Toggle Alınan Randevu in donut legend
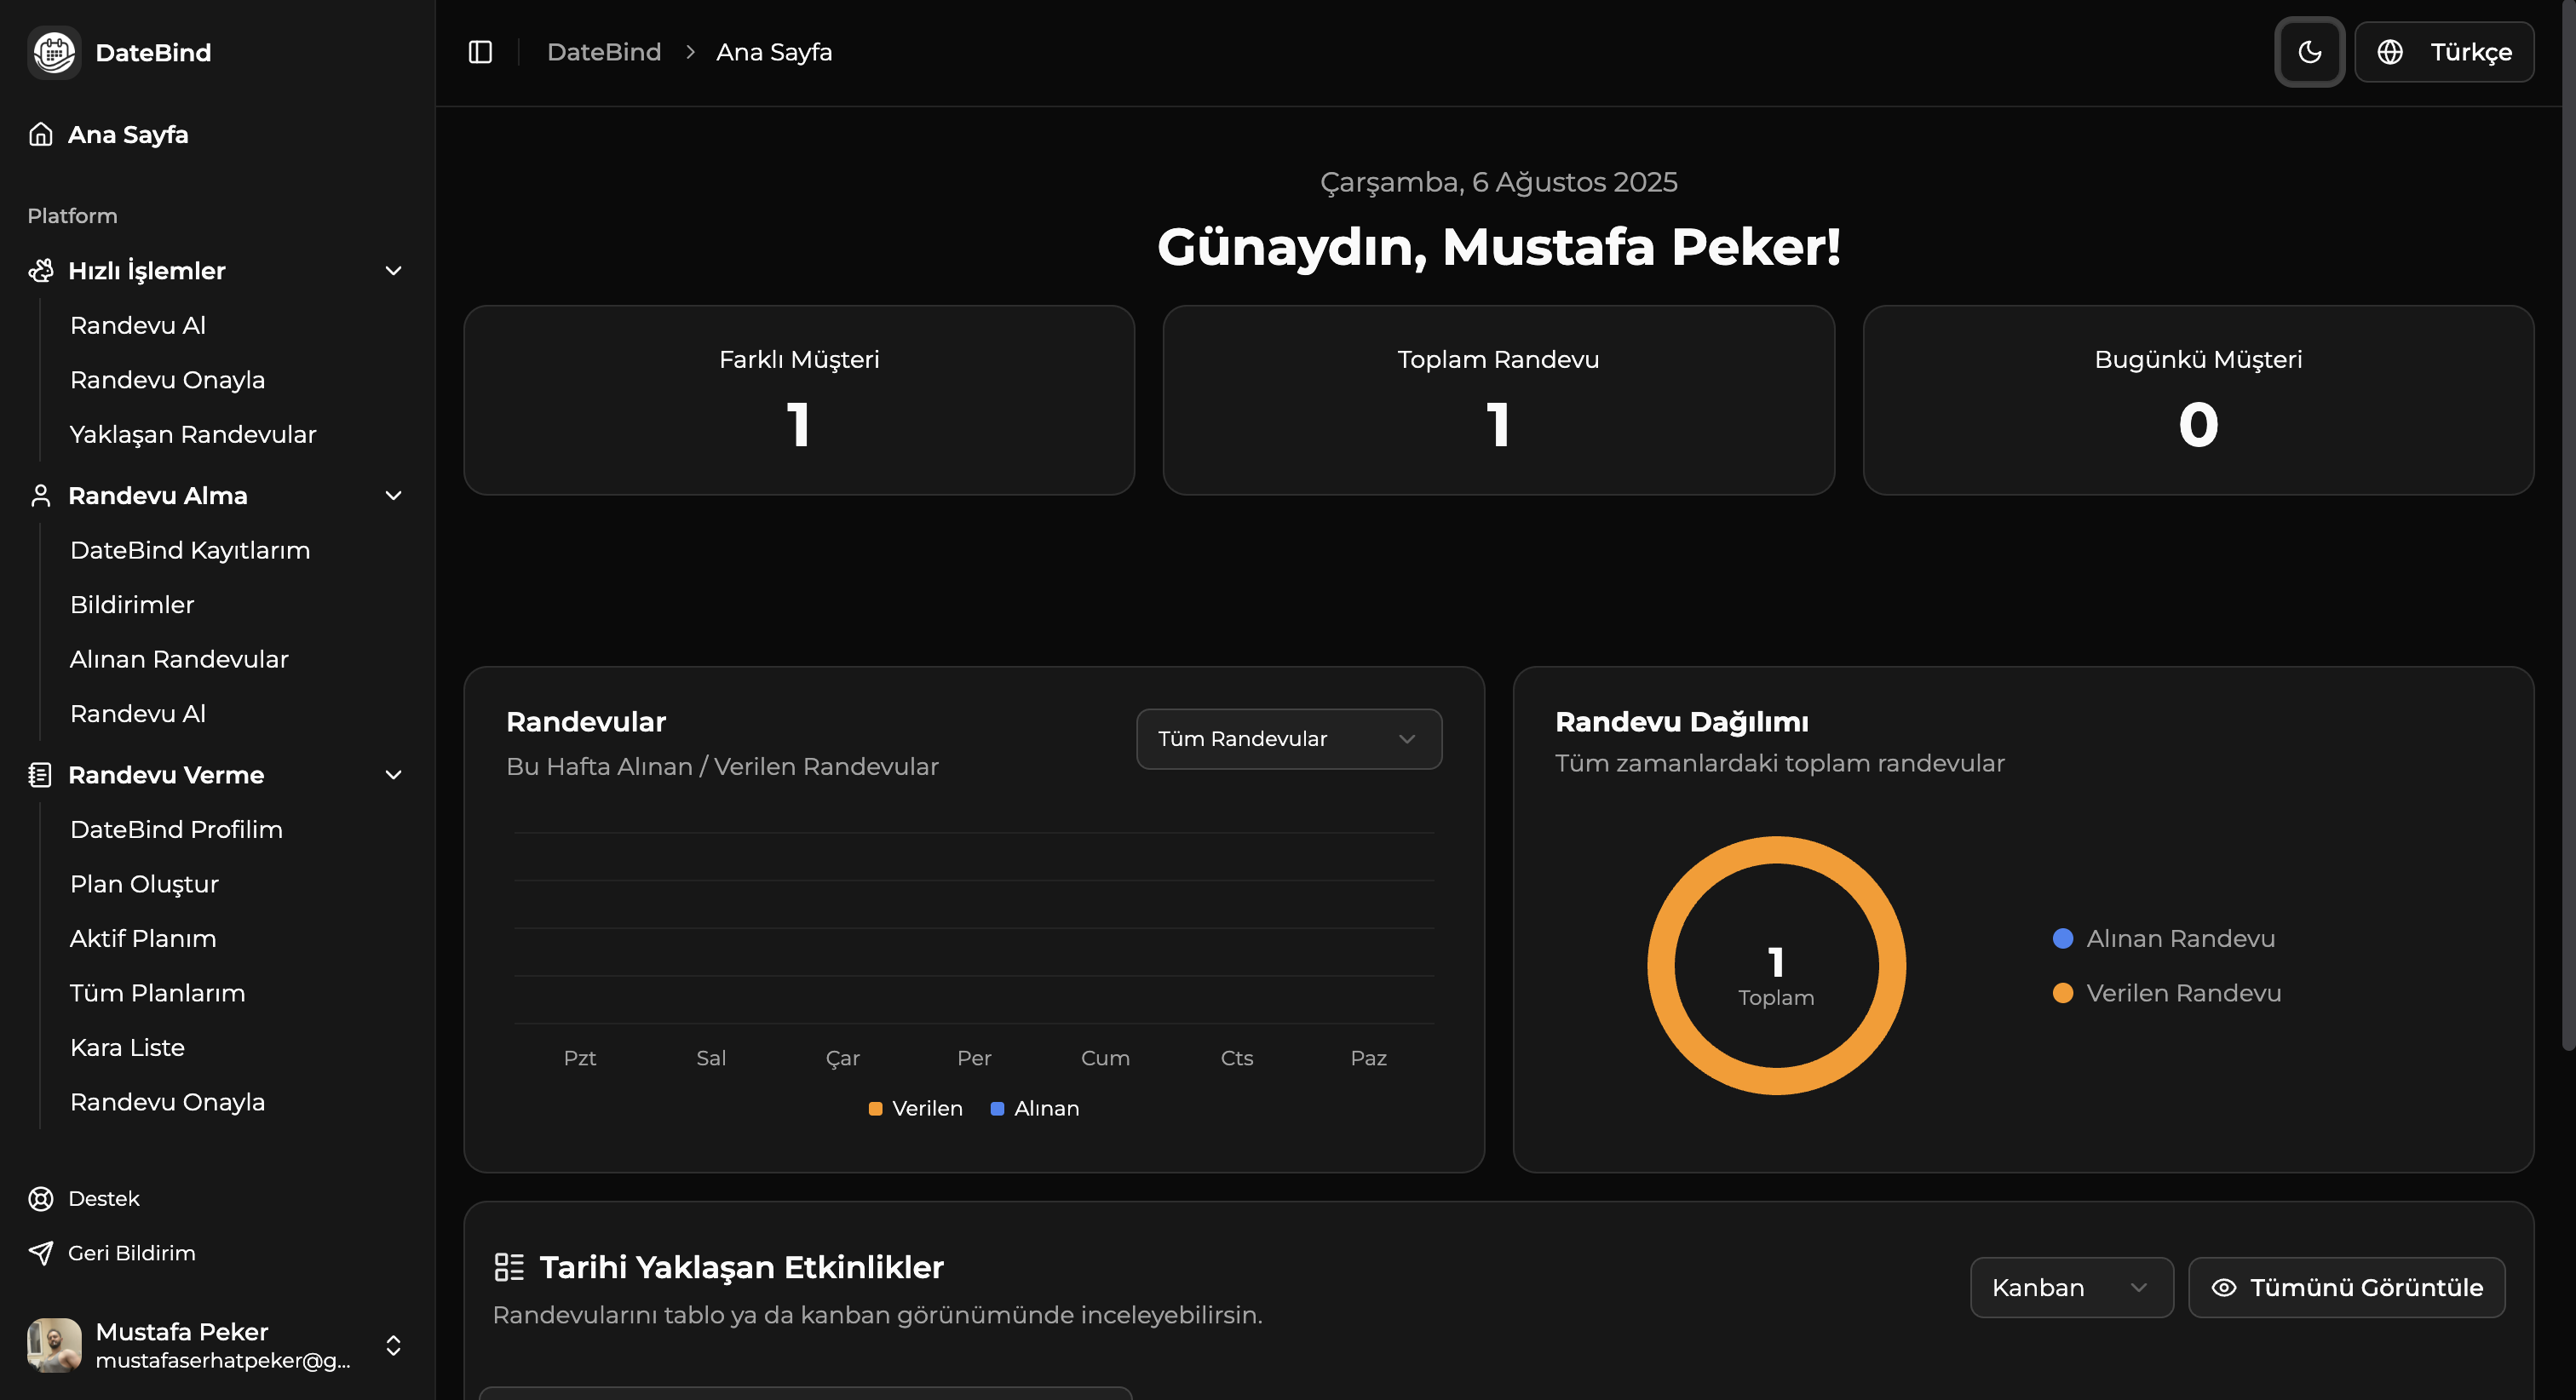The image size is (2576, 1400). [2164, 938]
